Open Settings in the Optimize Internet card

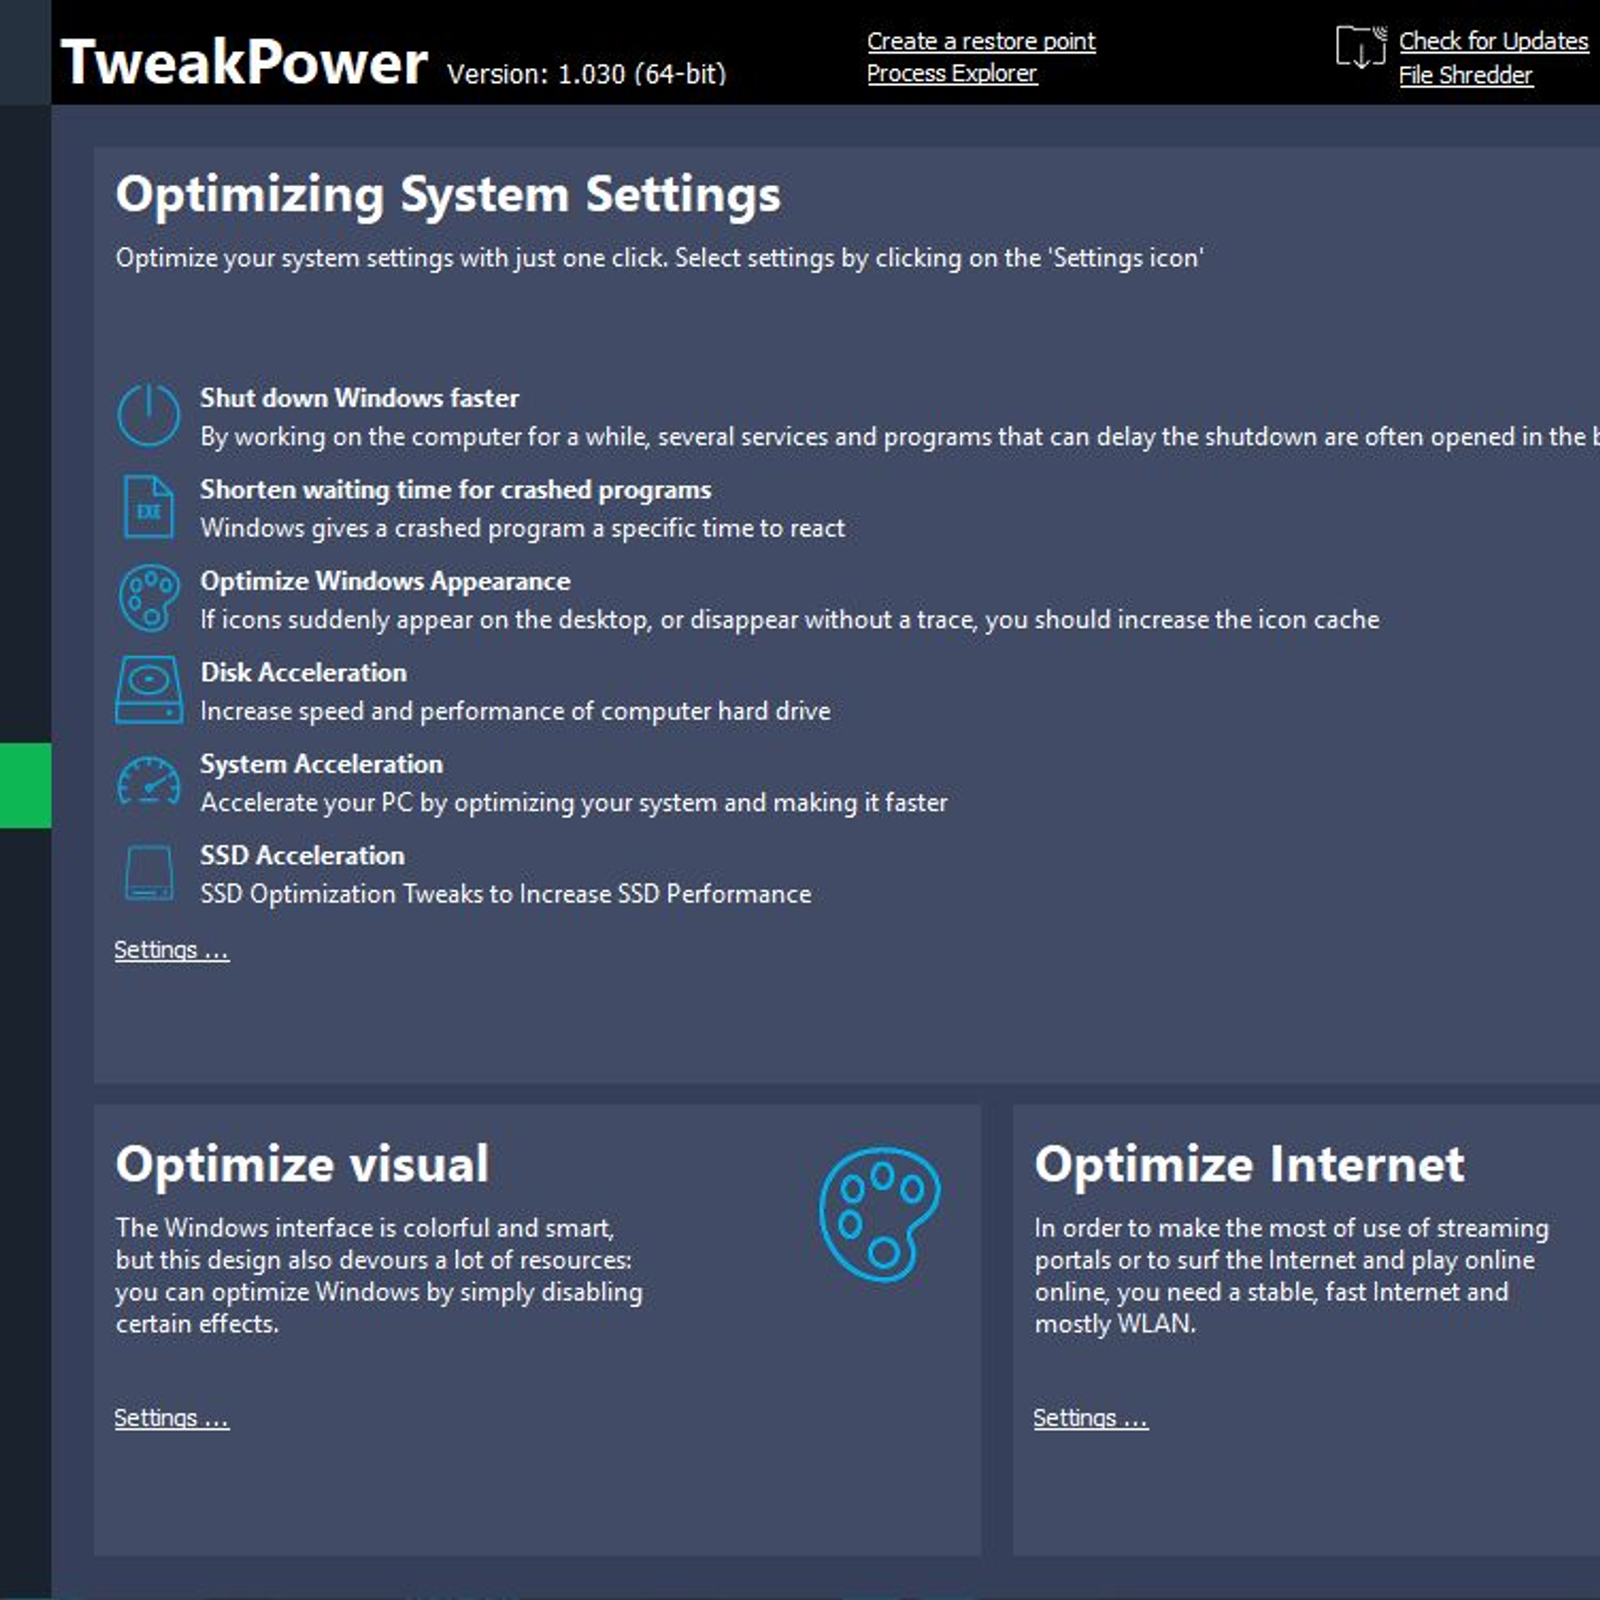[1090, 1418]
